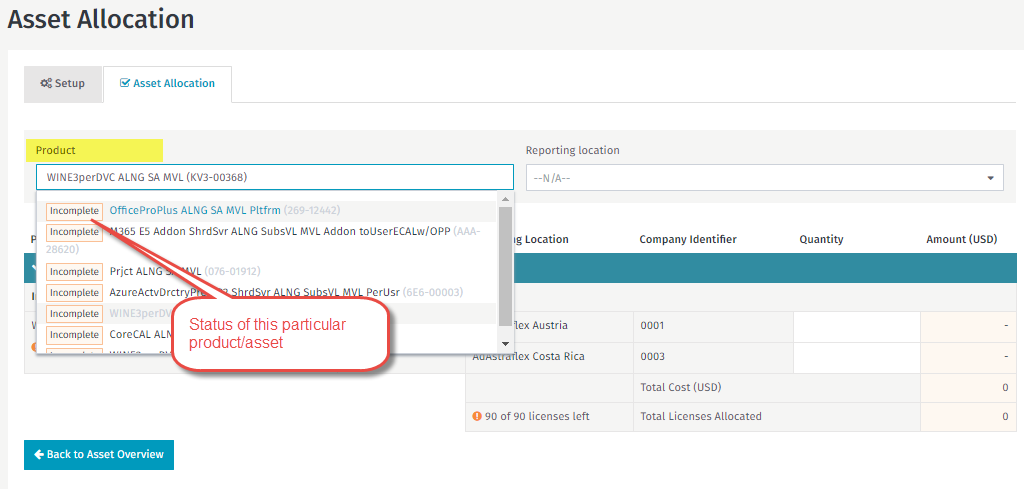Click the checkmark icon on Asset Allocation tab

(124, 84)
